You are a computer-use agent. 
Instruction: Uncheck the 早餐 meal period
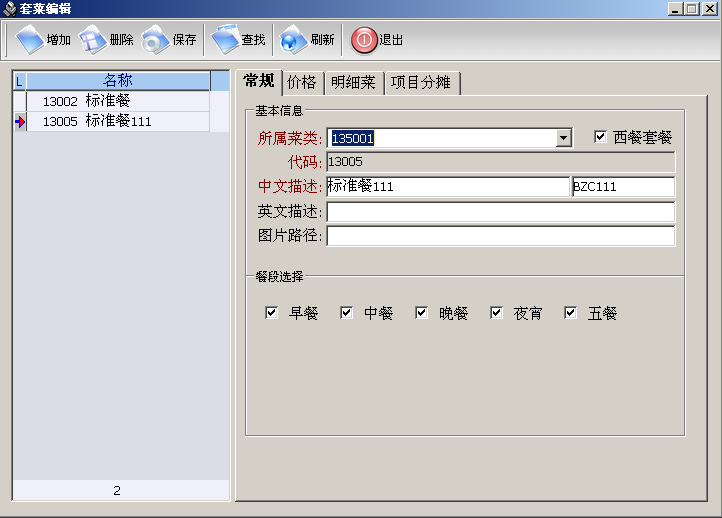271,313
